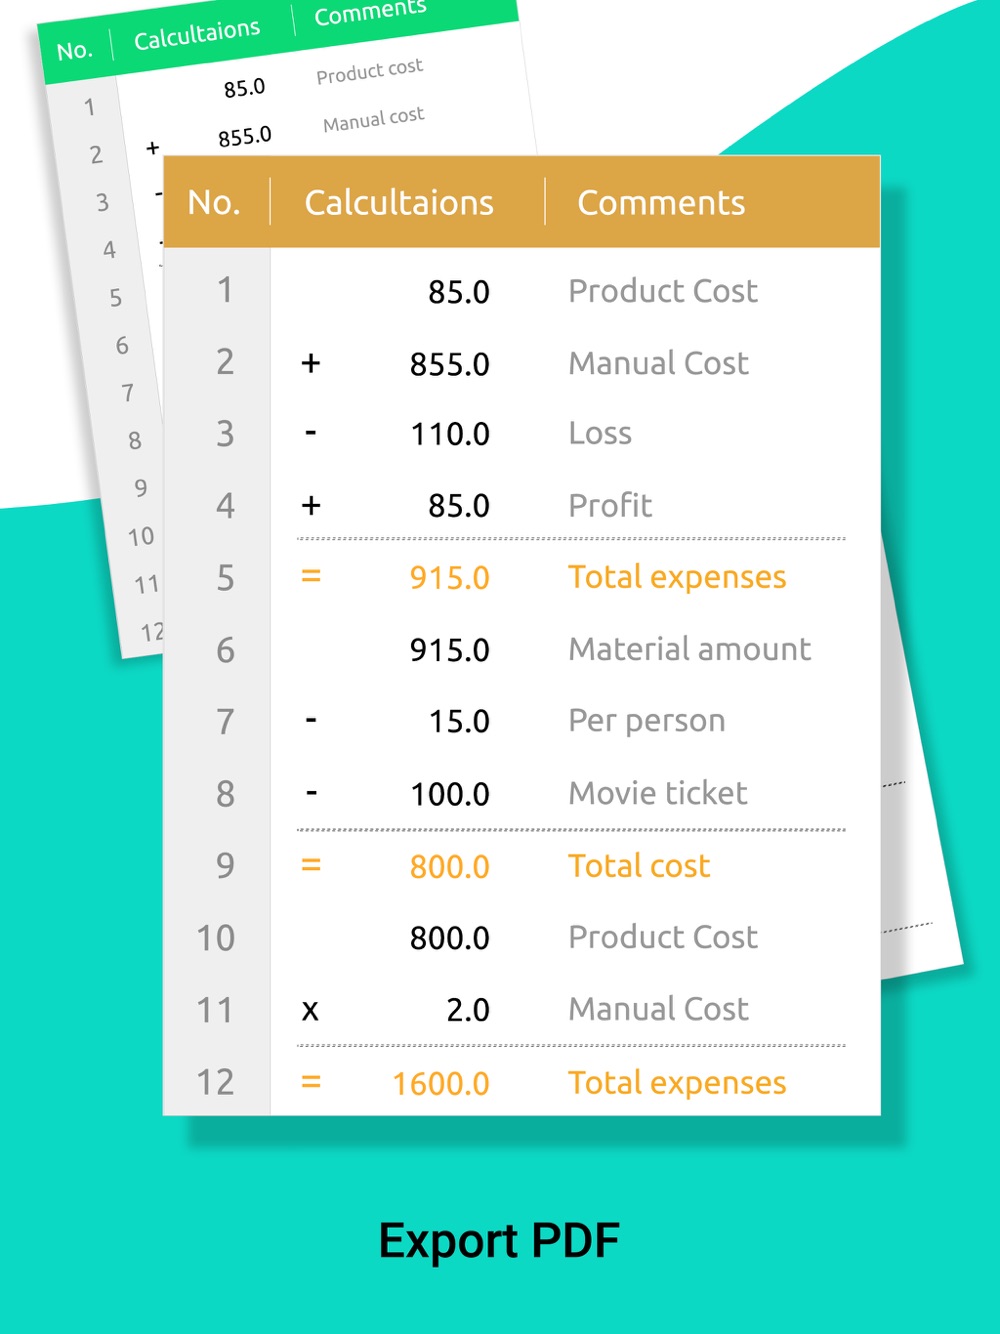Click the plus operator in row 2
The height and width of the screenshot is (1334, 1000).
point(311,363)
